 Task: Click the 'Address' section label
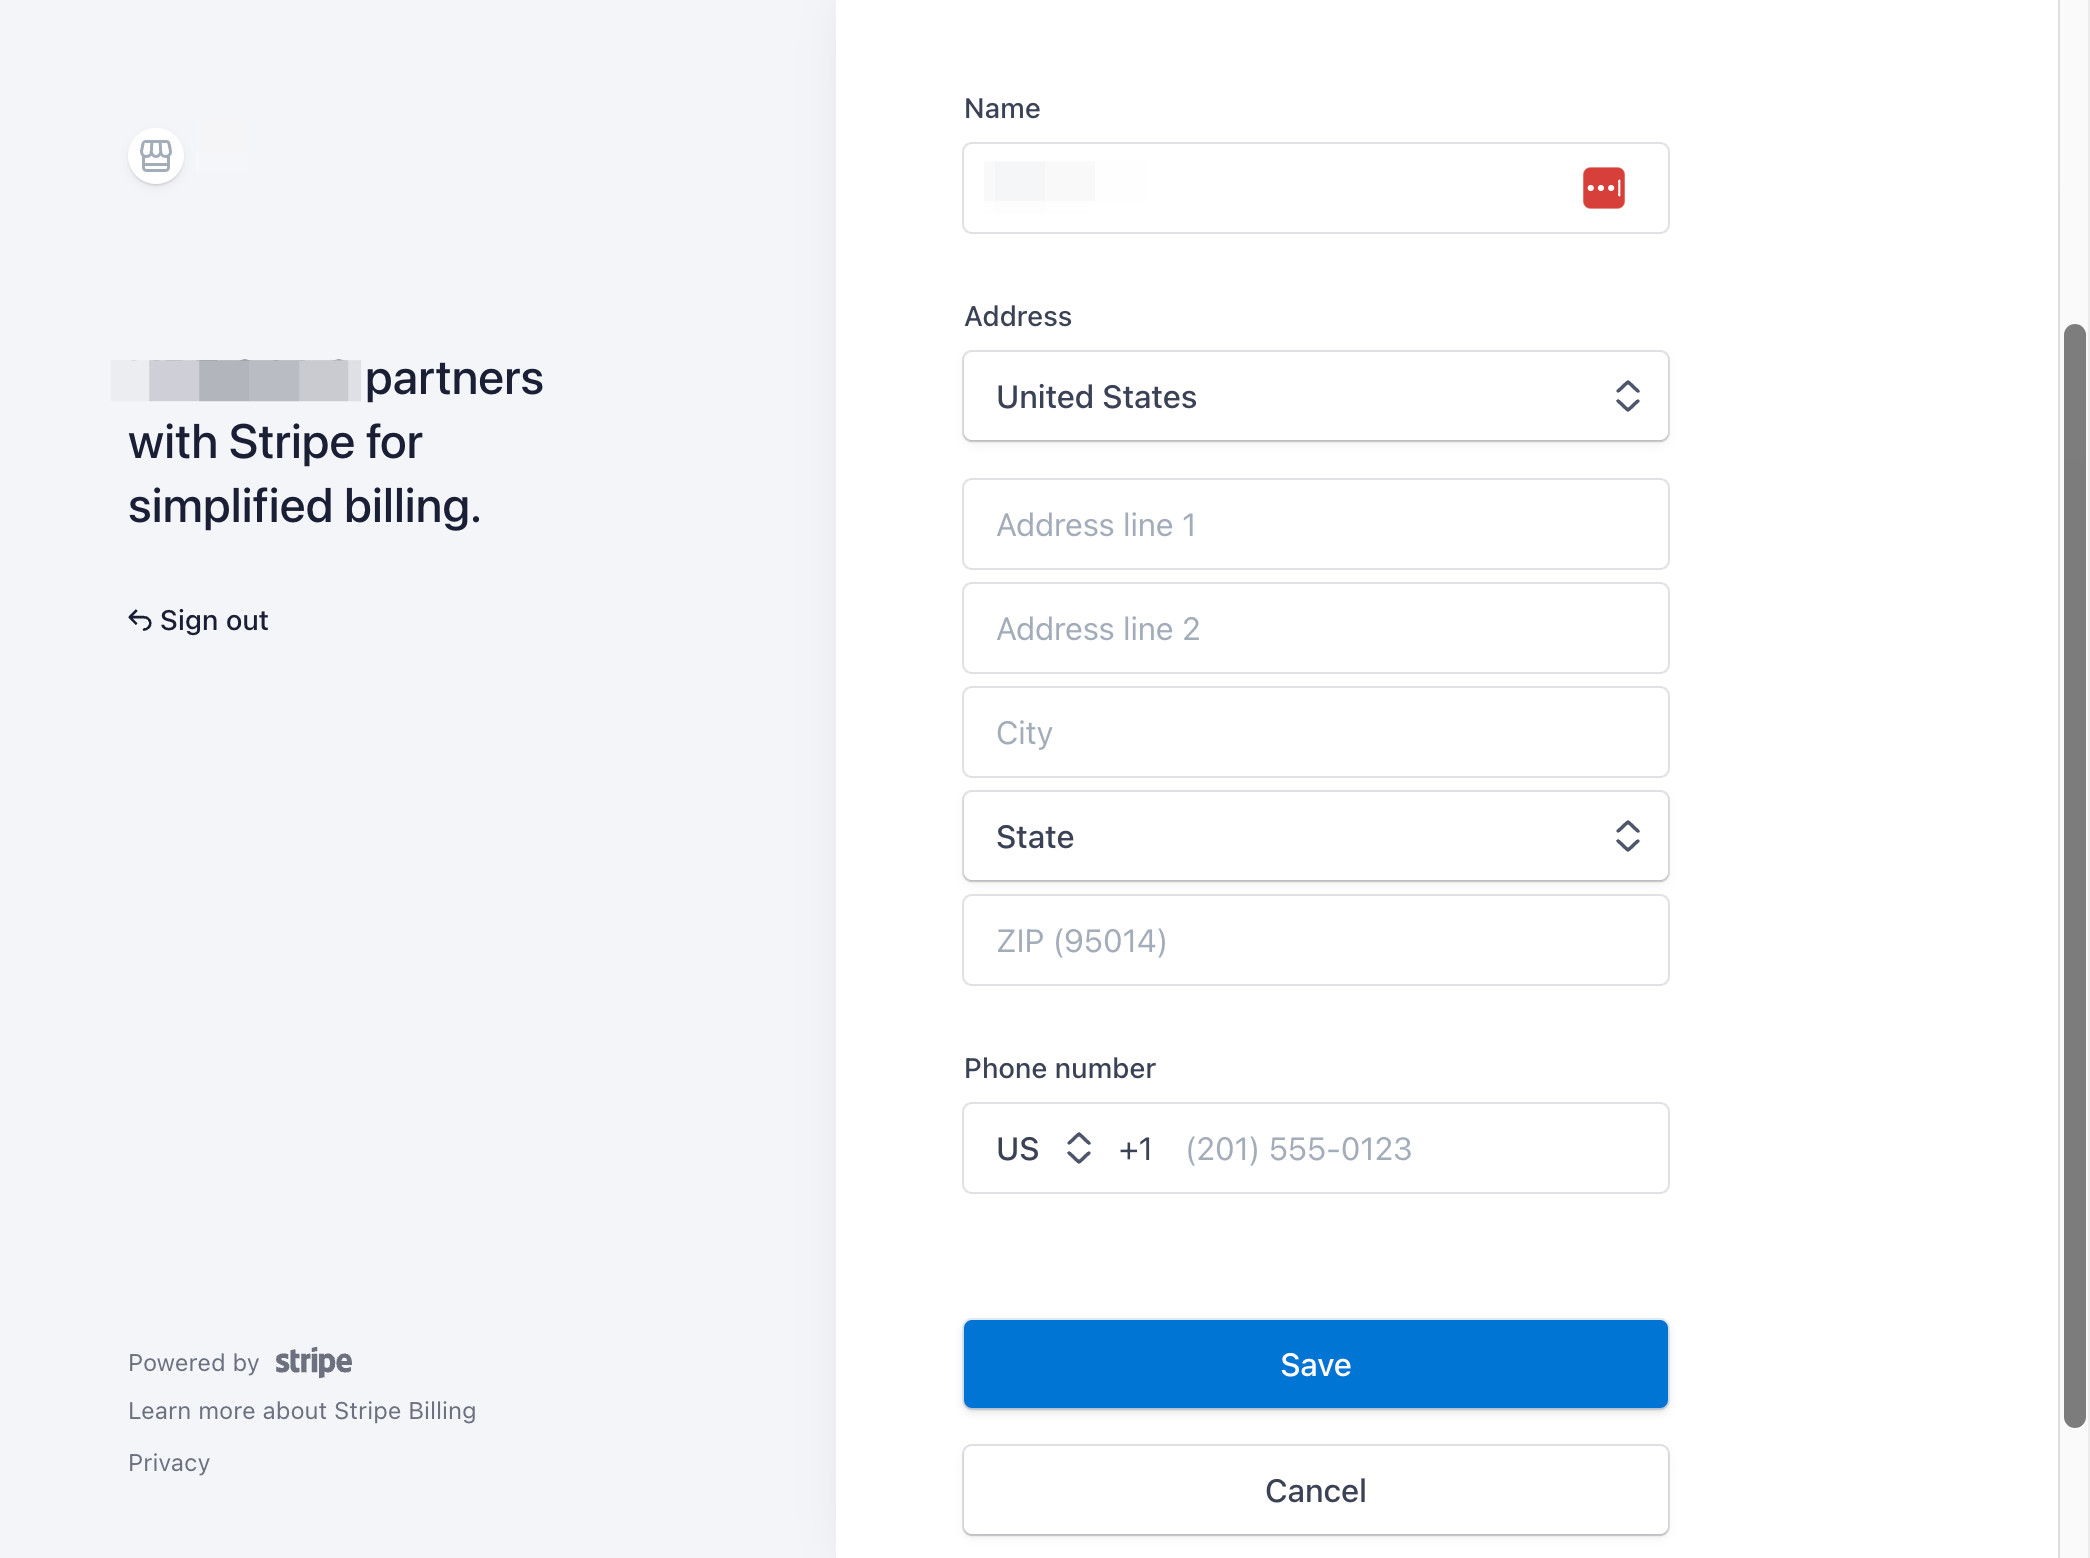(1017, 316)
